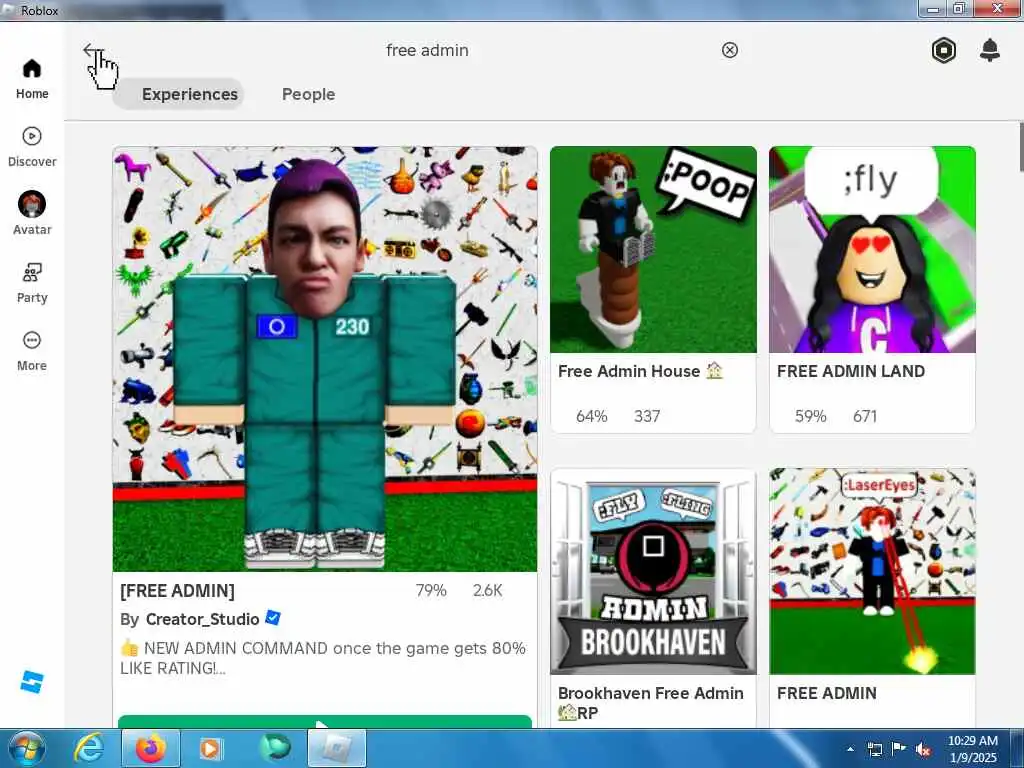
Task: Click the 671 player count
Action: [x=865, y=416]
